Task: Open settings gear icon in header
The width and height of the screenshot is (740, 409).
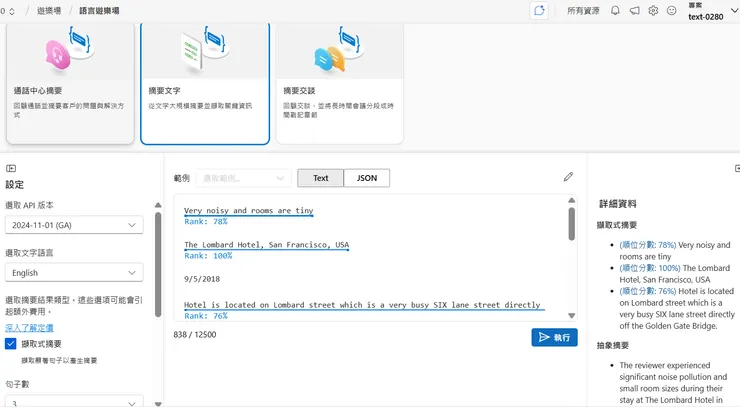Action: point(653,10)
